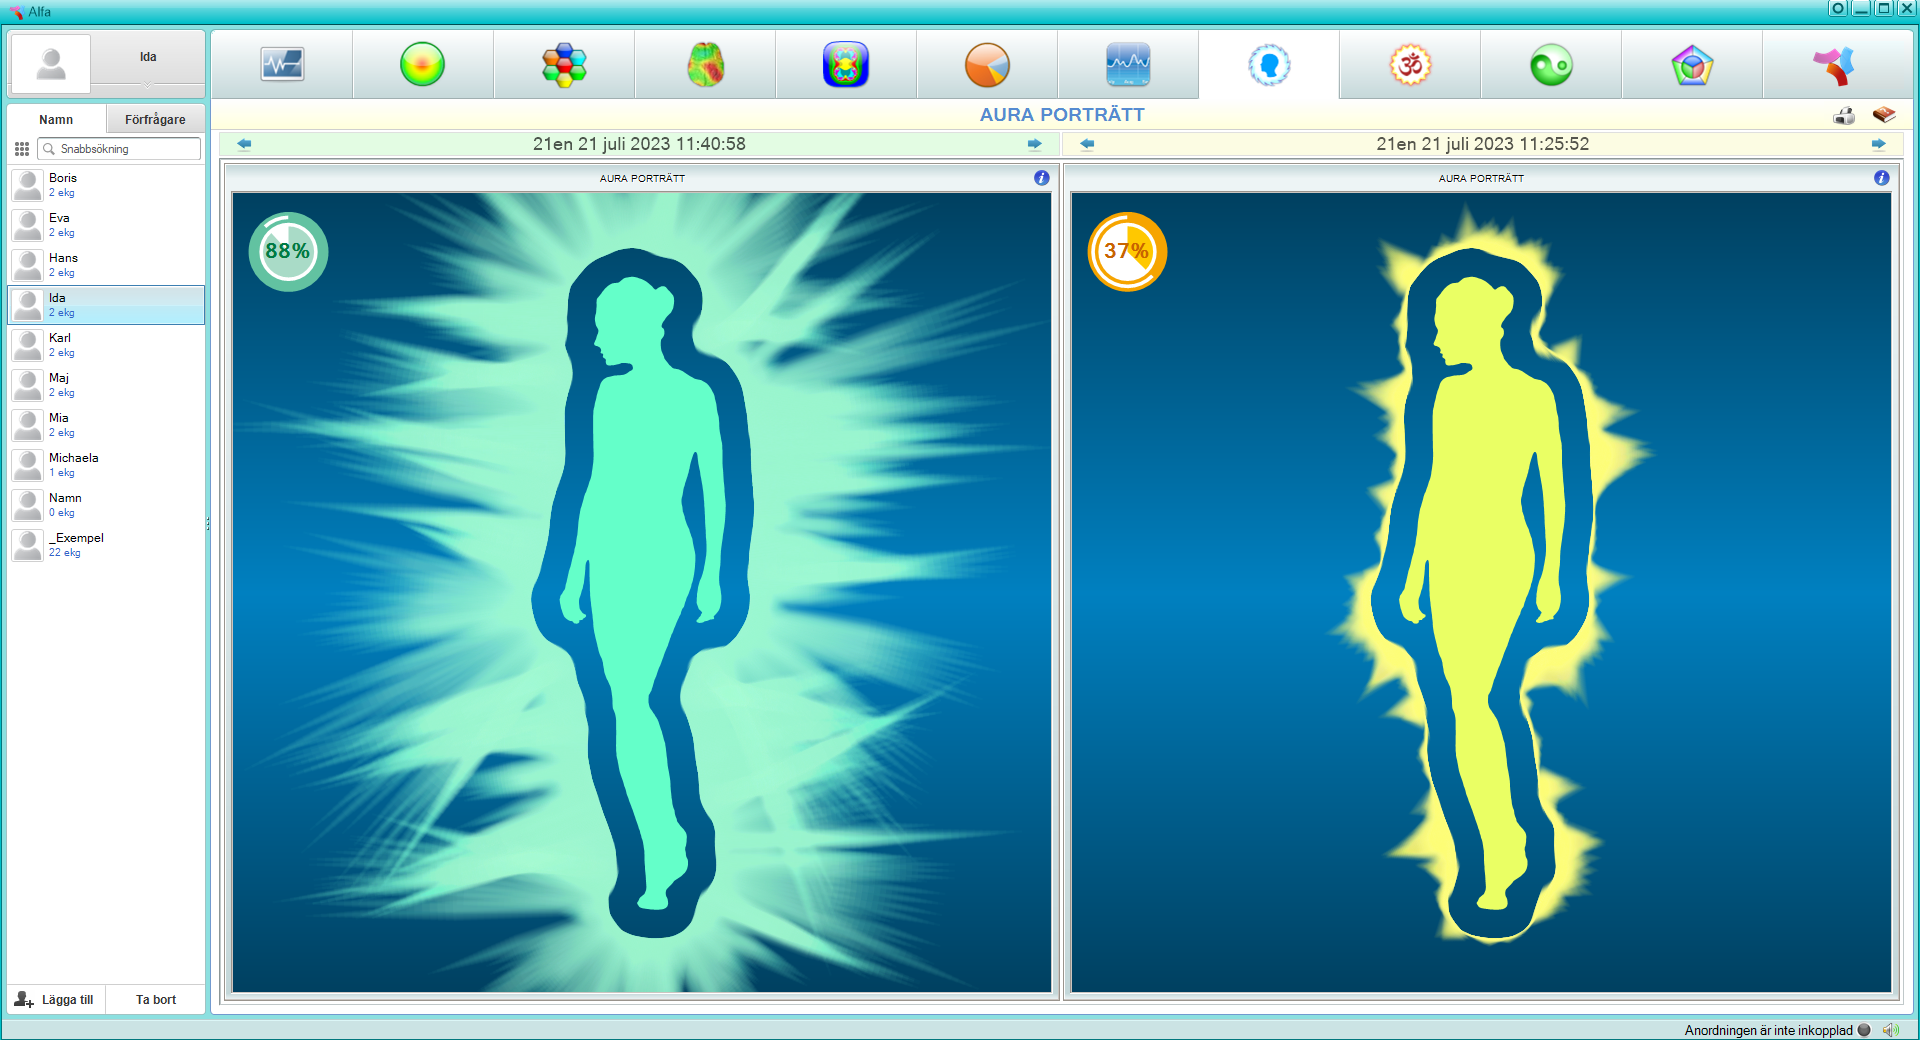Viewport: 1920px width, 1040px height.
Task: Click the grid view icon beside search
Action: pyautogui.click(x=22, y=149)
